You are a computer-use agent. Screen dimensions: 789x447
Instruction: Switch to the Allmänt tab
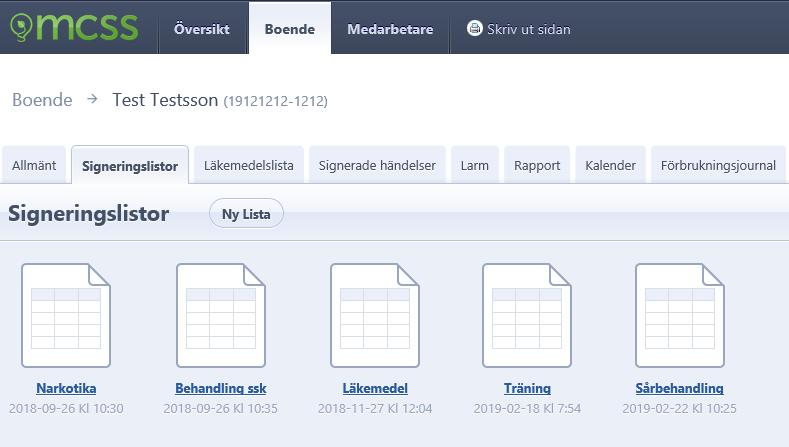(34, 165)
